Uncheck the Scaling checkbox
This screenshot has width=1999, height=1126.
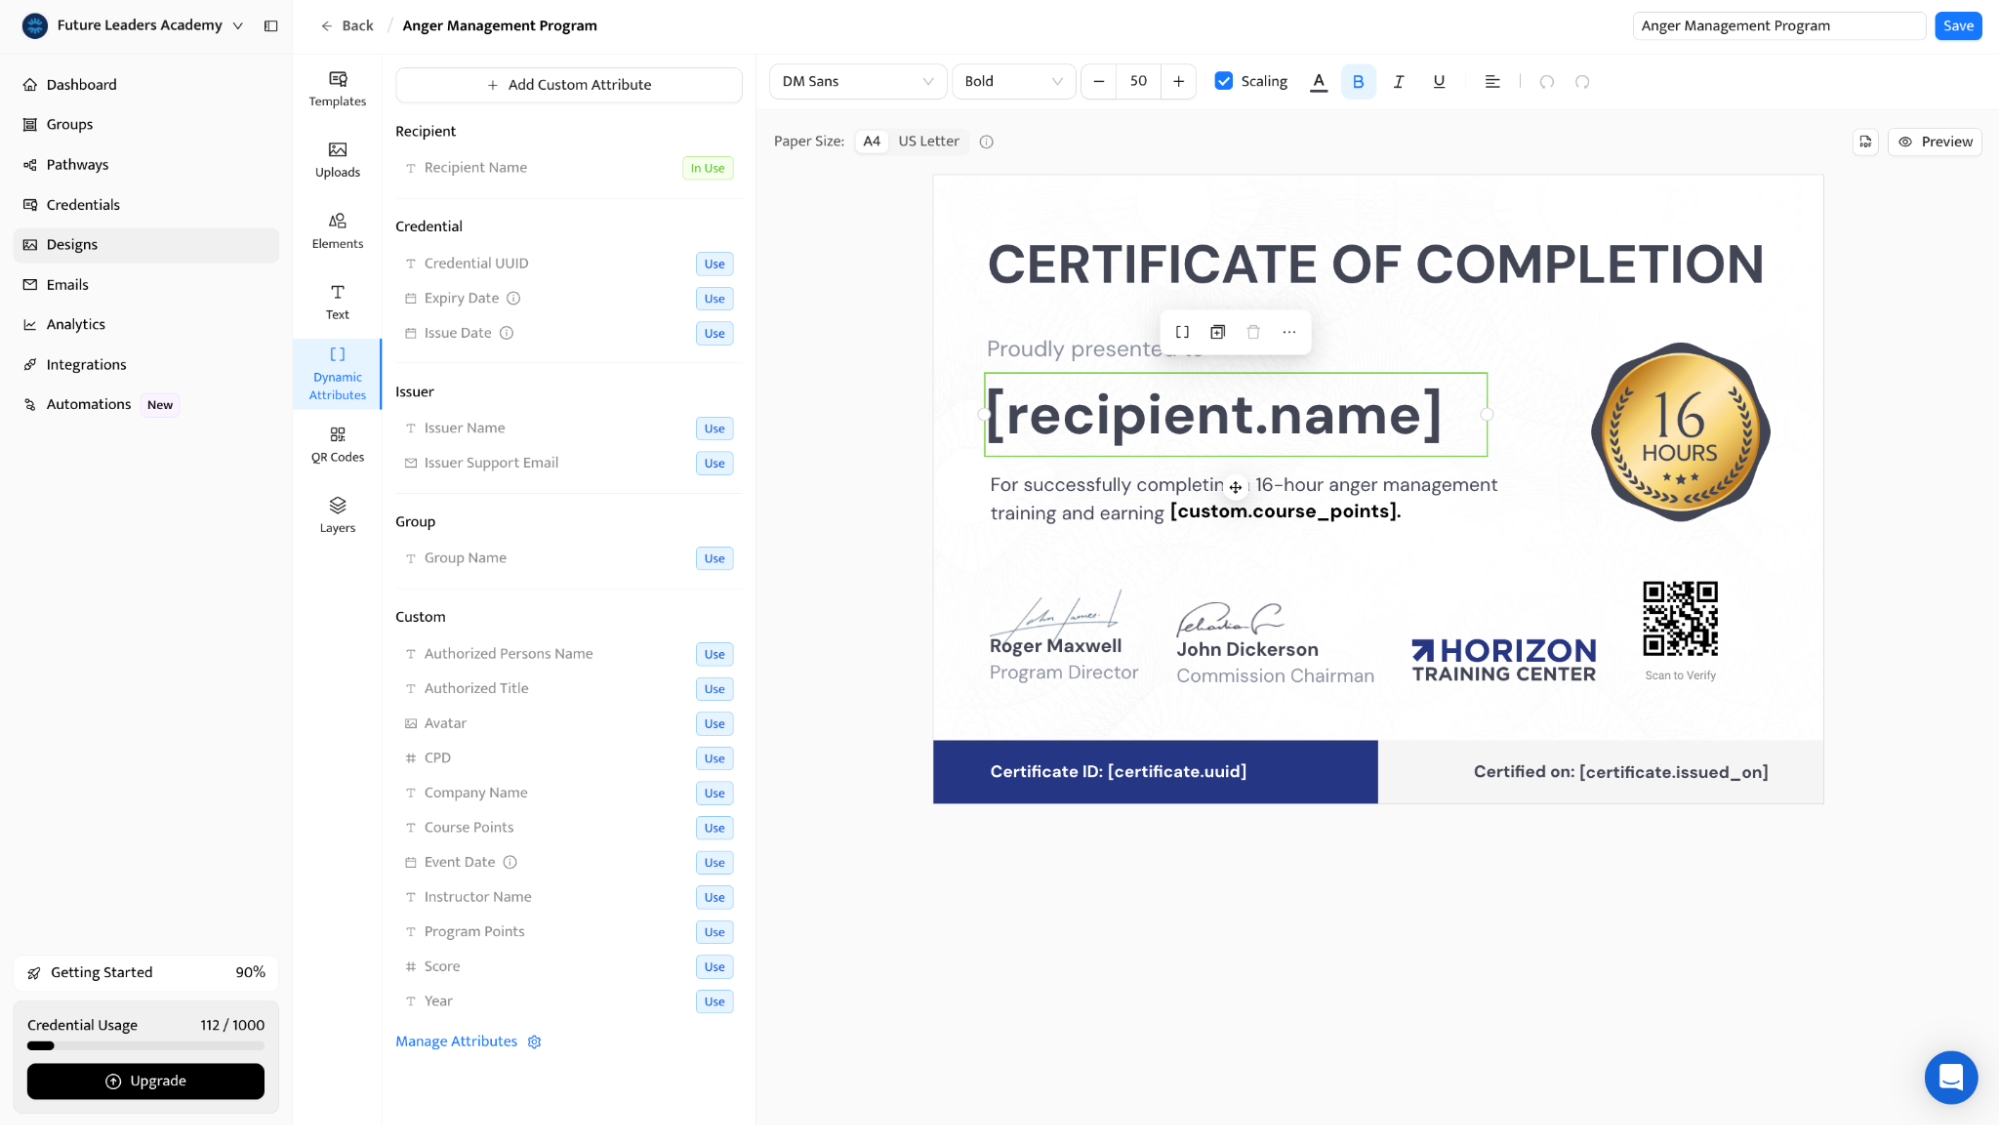click(1223, 81)
